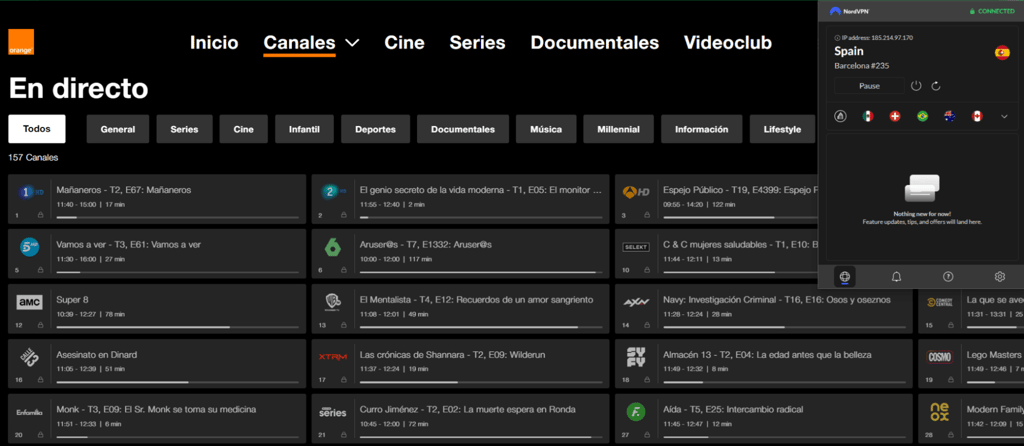Click NordVPN flame quick connect icon

coord(840,116)
